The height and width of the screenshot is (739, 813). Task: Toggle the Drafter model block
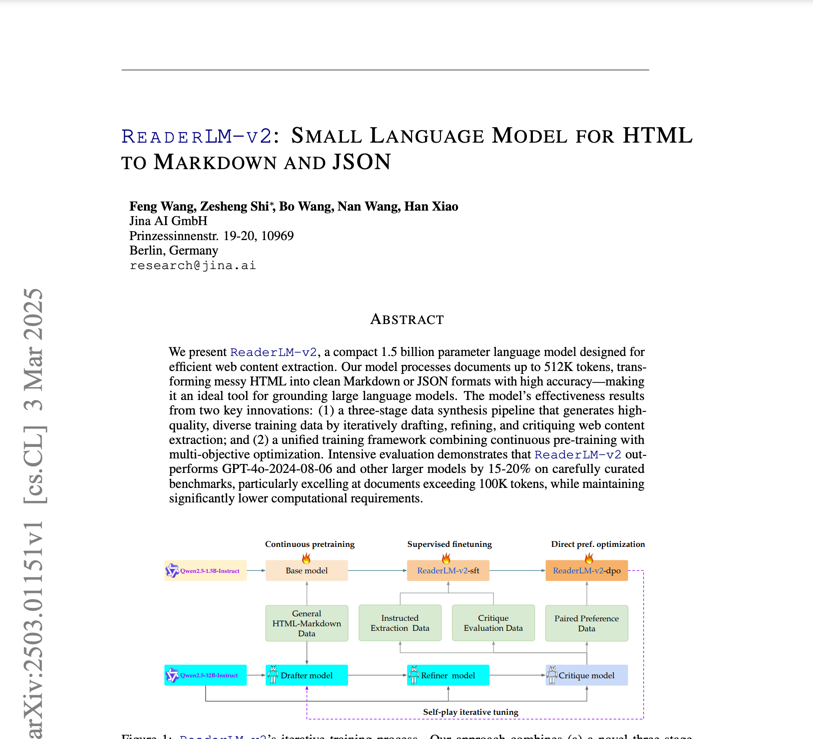click(x=308, y=675)
